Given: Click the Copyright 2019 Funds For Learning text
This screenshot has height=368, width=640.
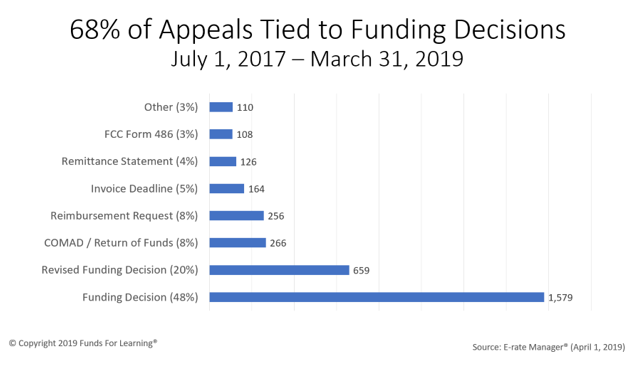Looking at the screenshot, I should pos(83,343).
